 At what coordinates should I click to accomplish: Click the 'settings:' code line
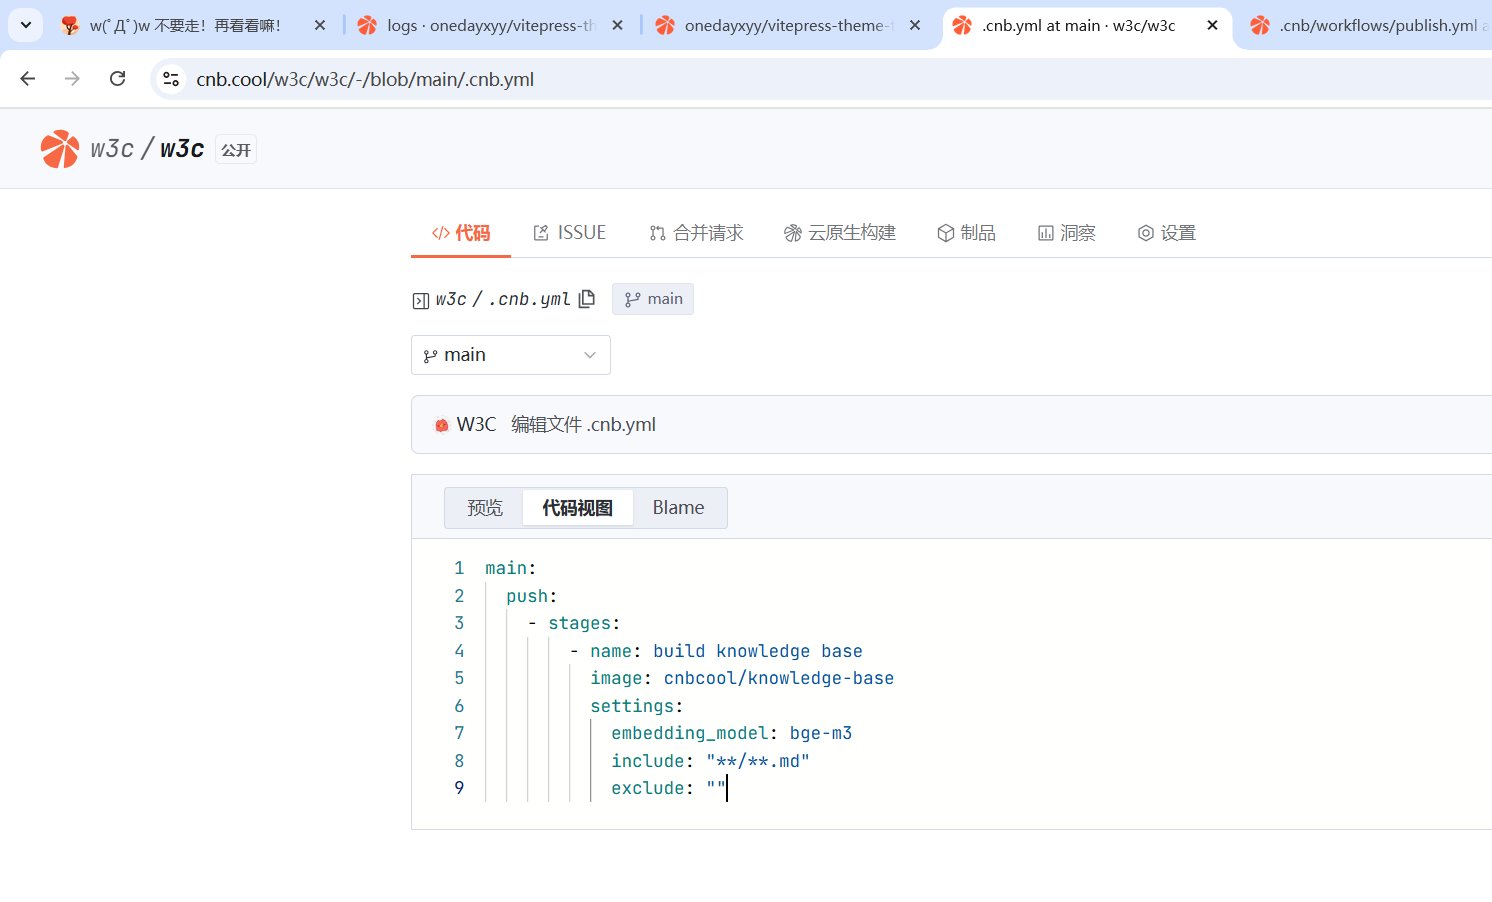[x=637, y=706]
